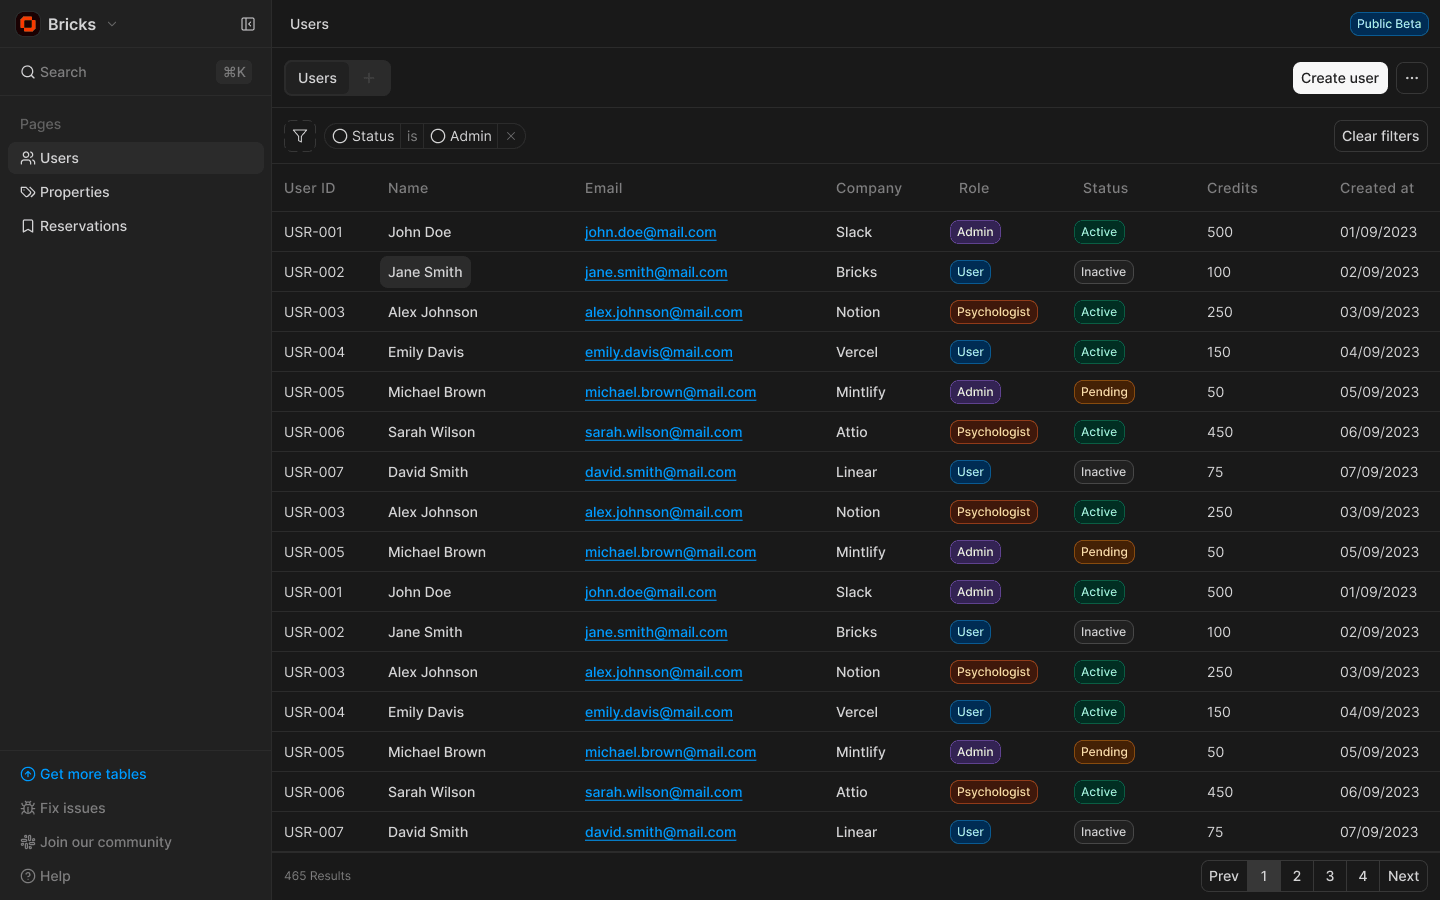Collapse the sidebar with the panel icon
The height and width of the screenshot is (900, 1440).
(x=248, y=24)
